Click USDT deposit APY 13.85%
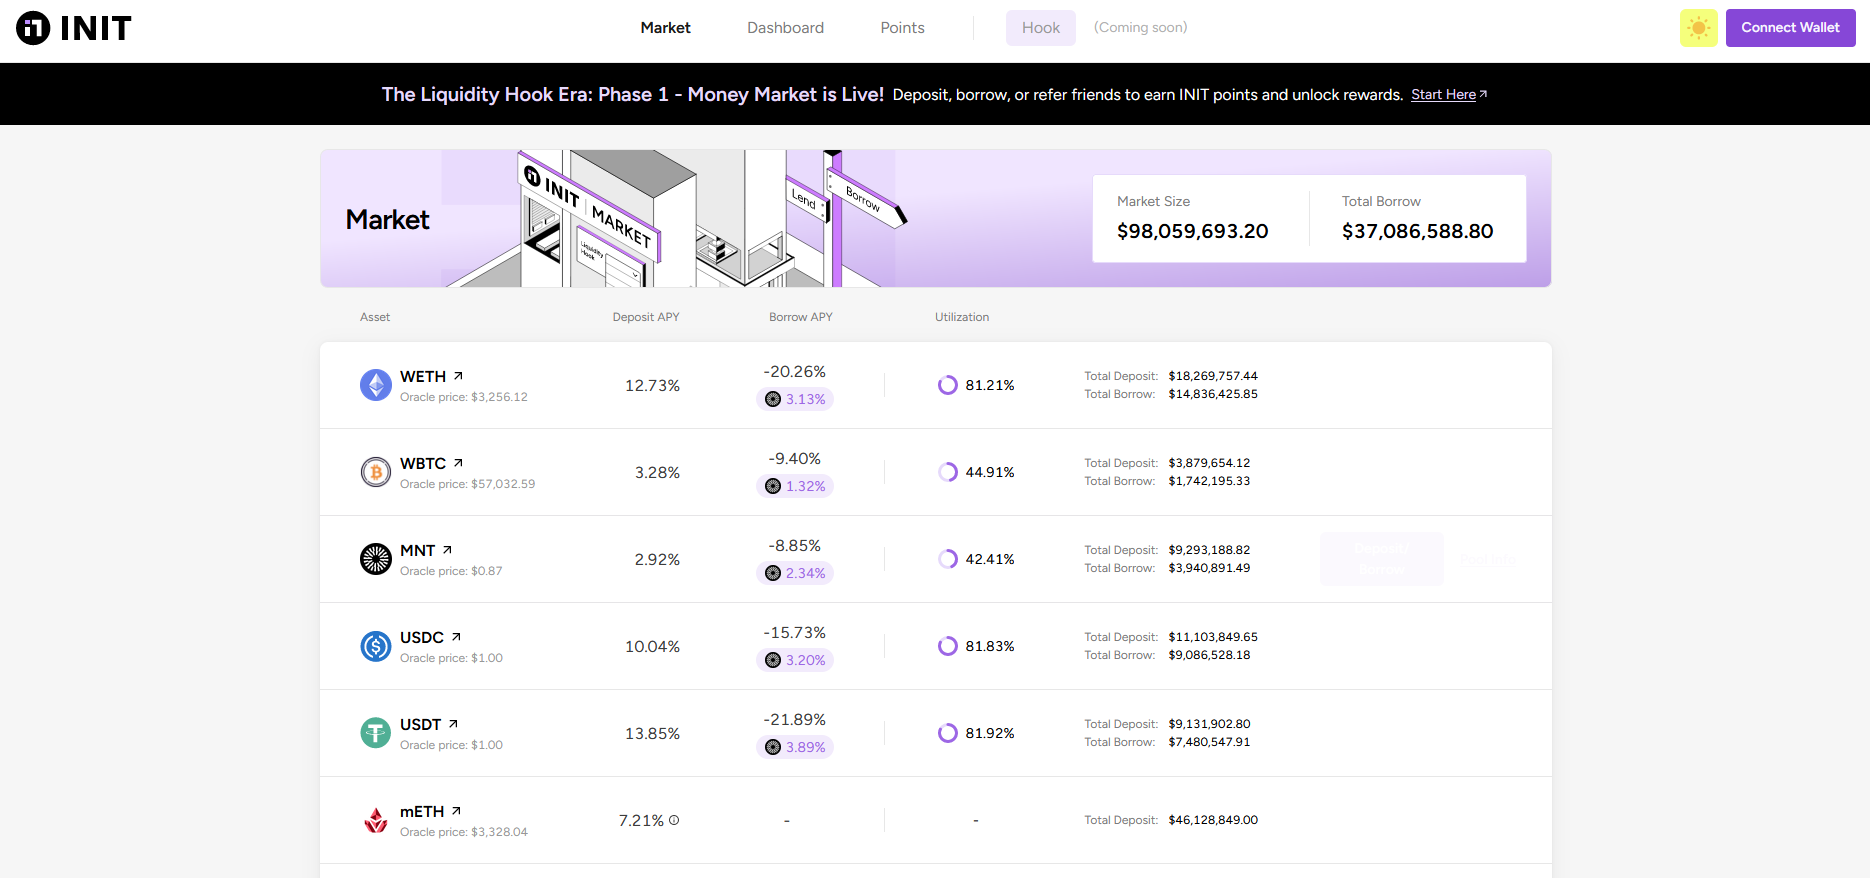 652,733
